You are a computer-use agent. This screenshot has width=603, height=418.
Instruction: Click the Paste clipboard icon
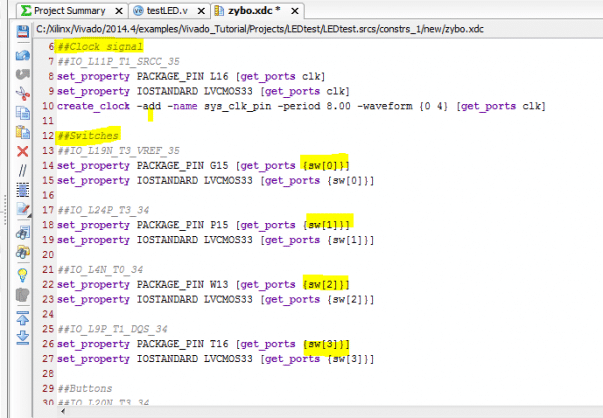coord(23,131)
